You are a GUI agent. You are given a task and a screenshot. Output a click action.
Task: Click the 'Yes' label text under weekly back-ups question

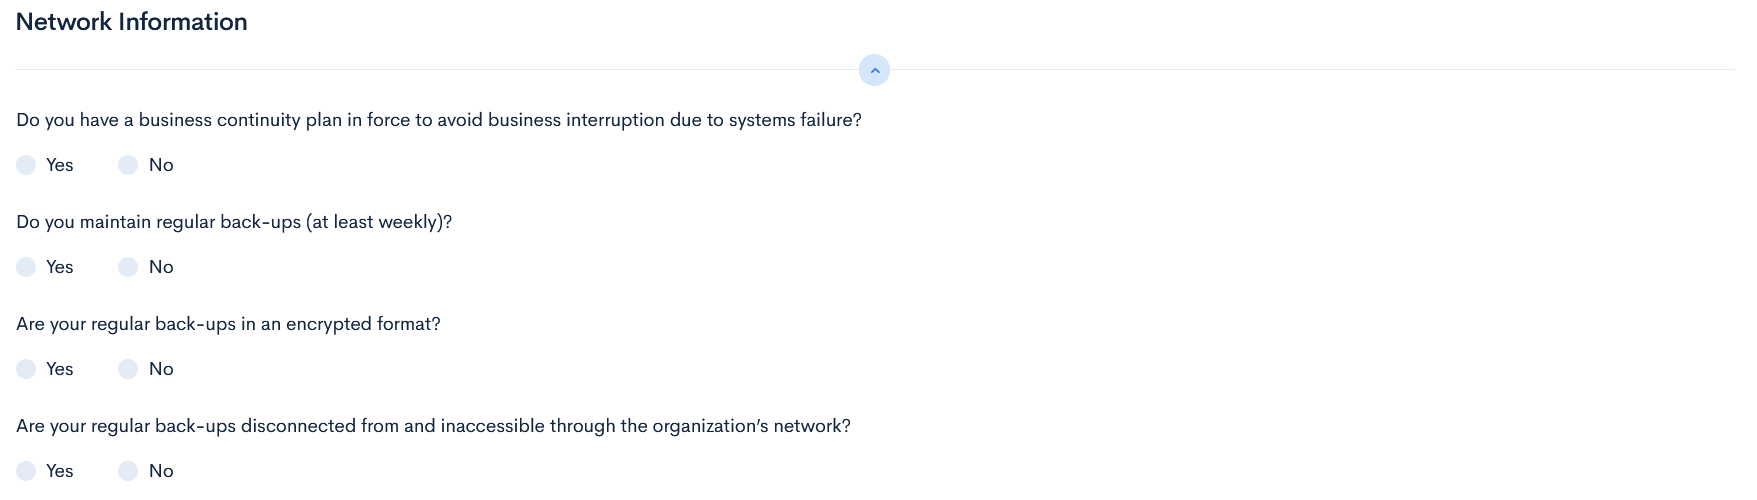coord(60,267)
